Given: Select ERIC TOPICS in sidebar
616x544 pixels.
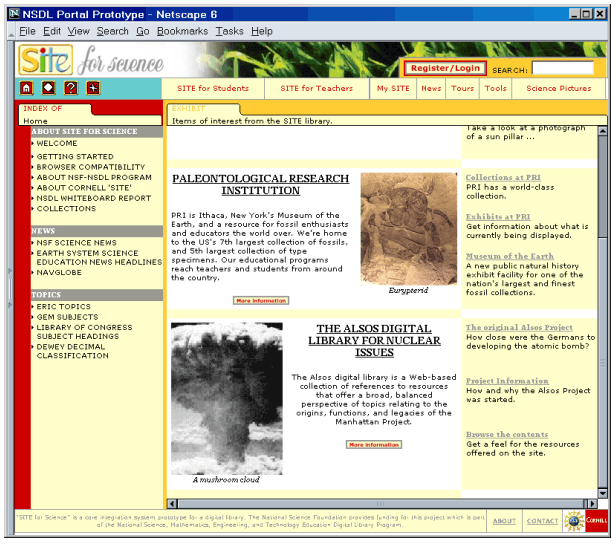Looking at the screenshot, I should tap(63, 306).
